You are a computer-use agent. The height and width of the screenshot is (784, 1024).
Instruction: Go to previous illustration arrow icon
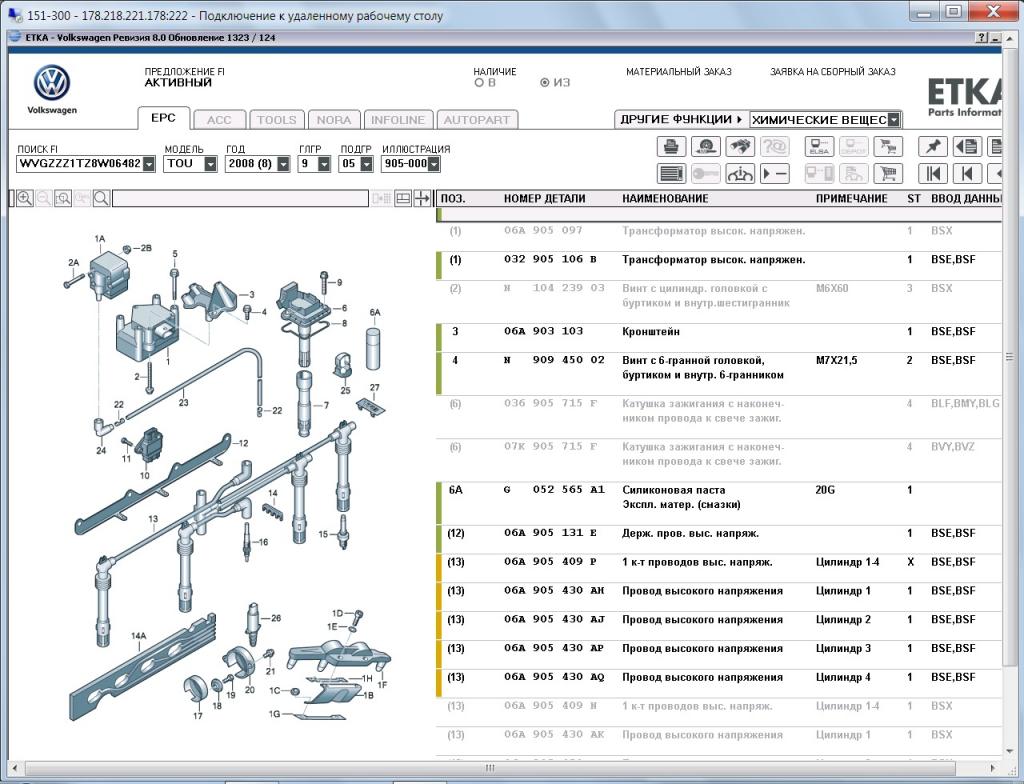pos(967,174)
